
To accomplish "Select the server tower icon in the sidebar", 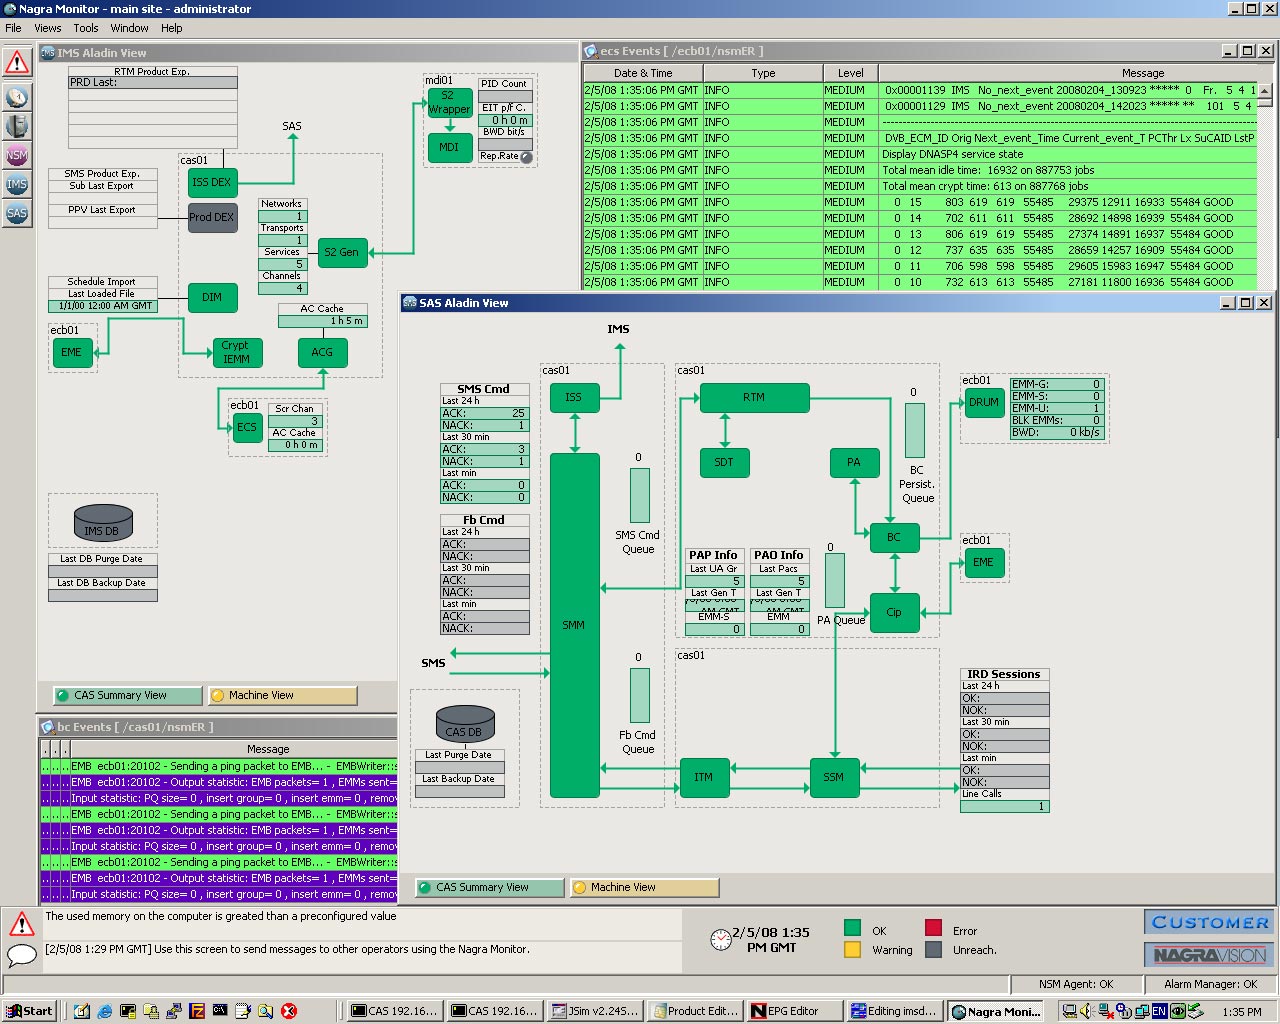I will (17, 125).
